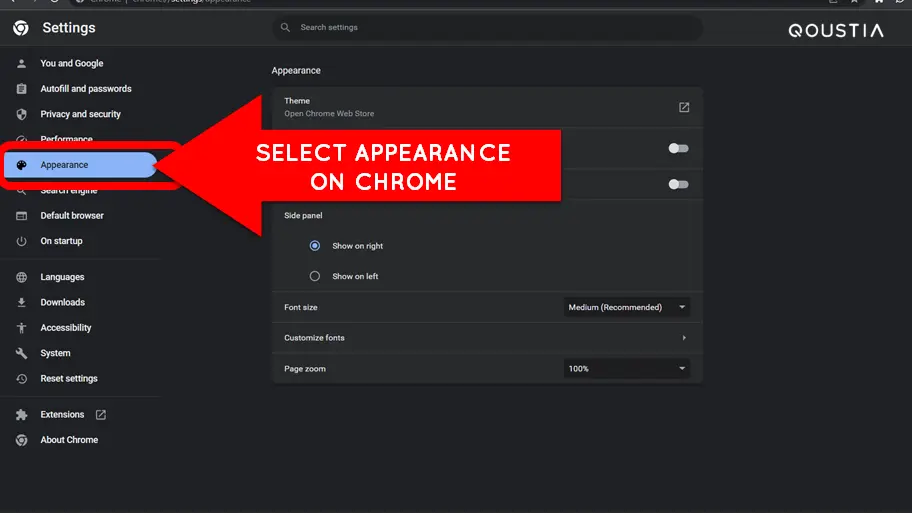Select Show on left radio button
The width and height of the screenshot is (912, 513).
point(315,276)
